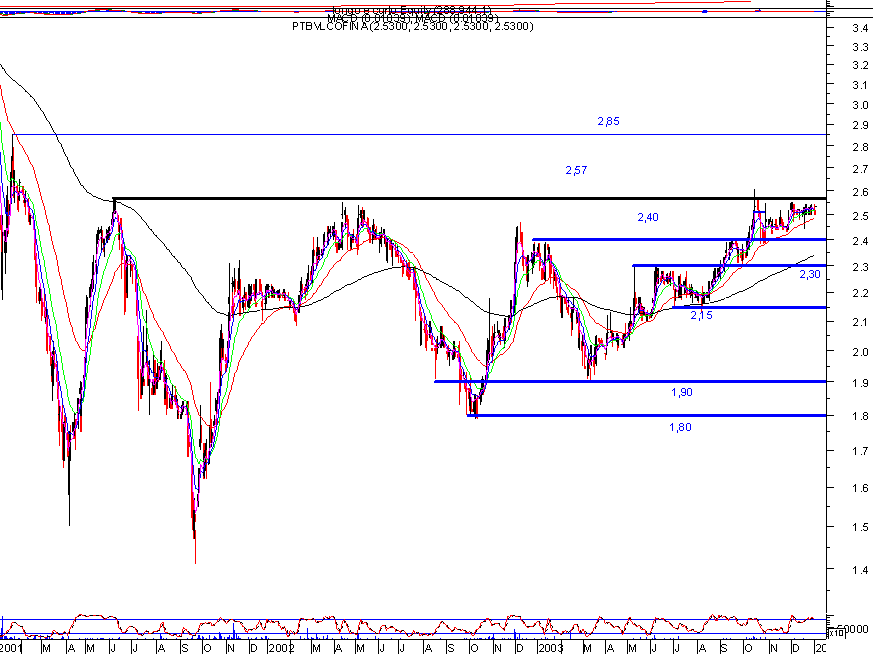Click the 1.5 value on price axis
This screenshot has height=654, width=873.
[860, 528]
